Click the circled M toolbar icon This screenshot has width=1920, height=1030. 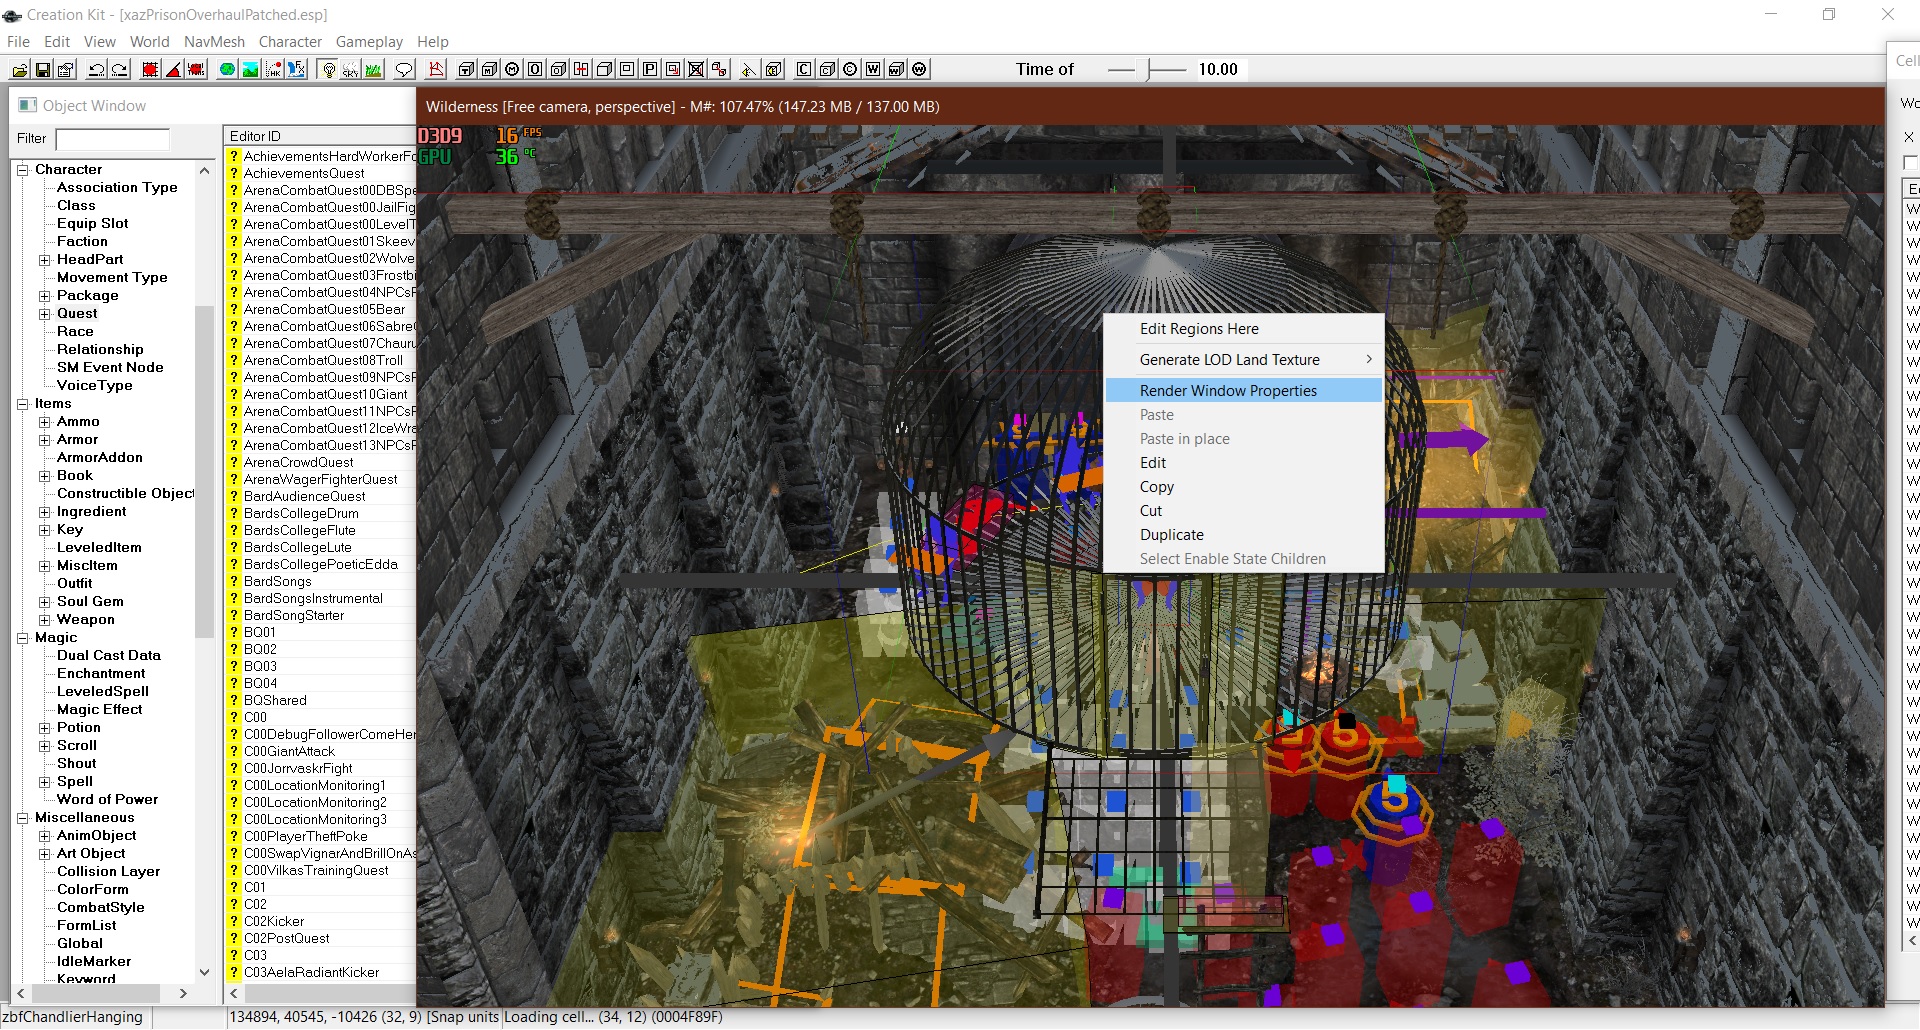click(x=512, y=69)
